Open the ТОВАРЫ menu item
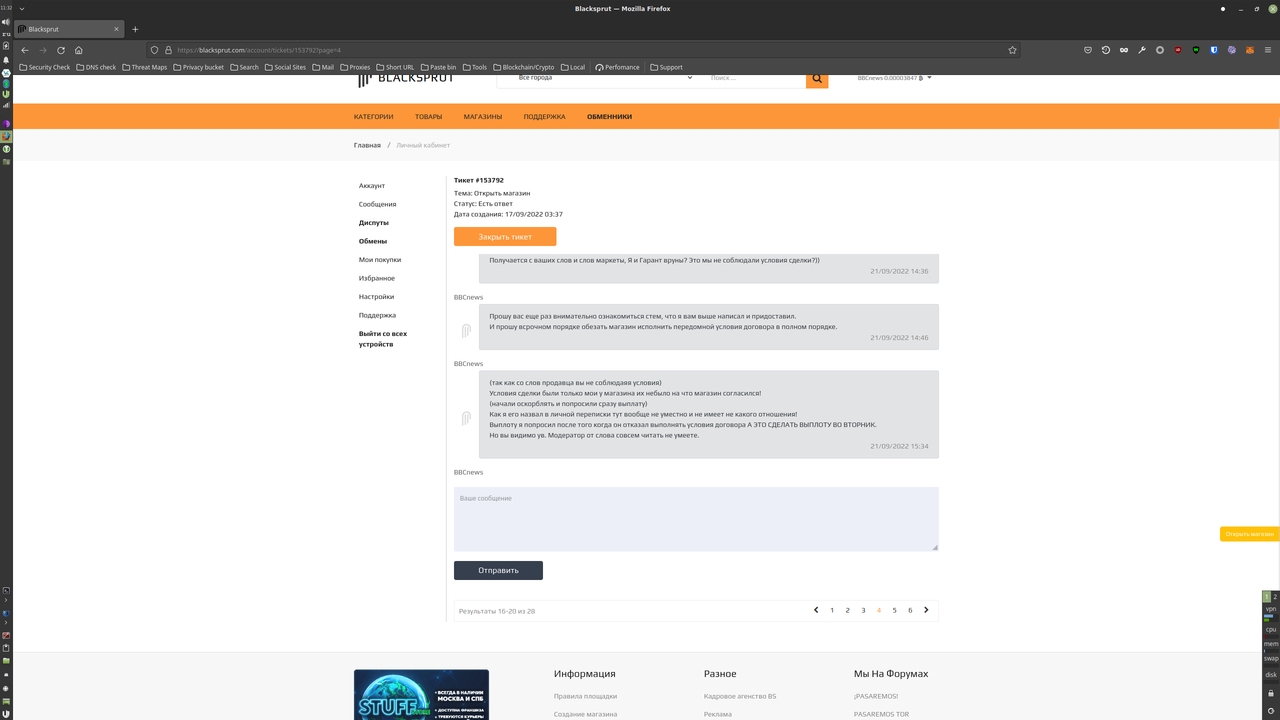 [428, 117]
